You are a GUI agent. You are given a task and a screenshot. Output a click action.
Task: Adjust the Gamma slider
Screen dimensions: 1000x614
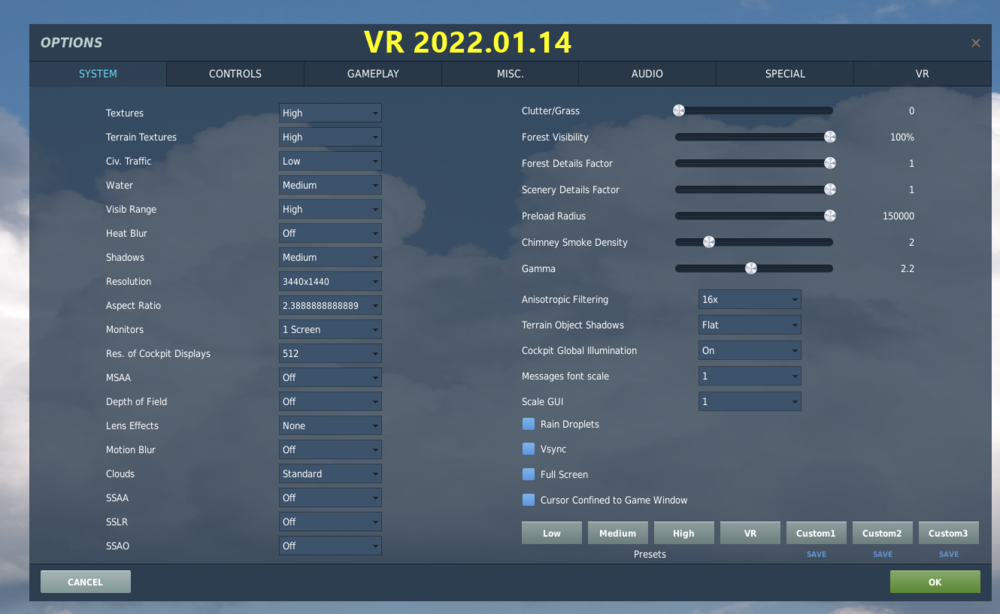tap(752, 268)
